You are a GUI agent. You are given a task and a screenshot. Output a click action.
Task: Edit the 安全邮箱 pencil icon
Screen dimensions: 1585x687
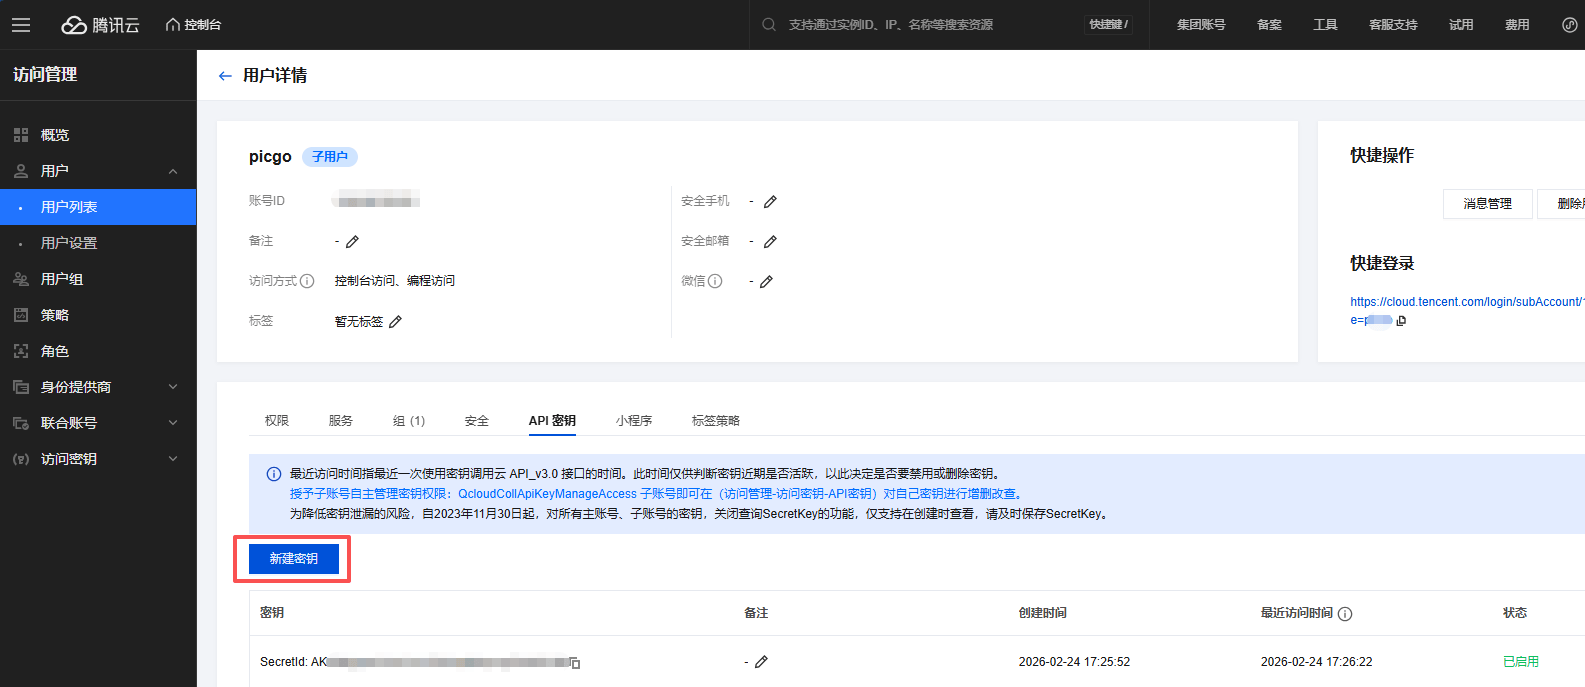(x=770, y=242)
